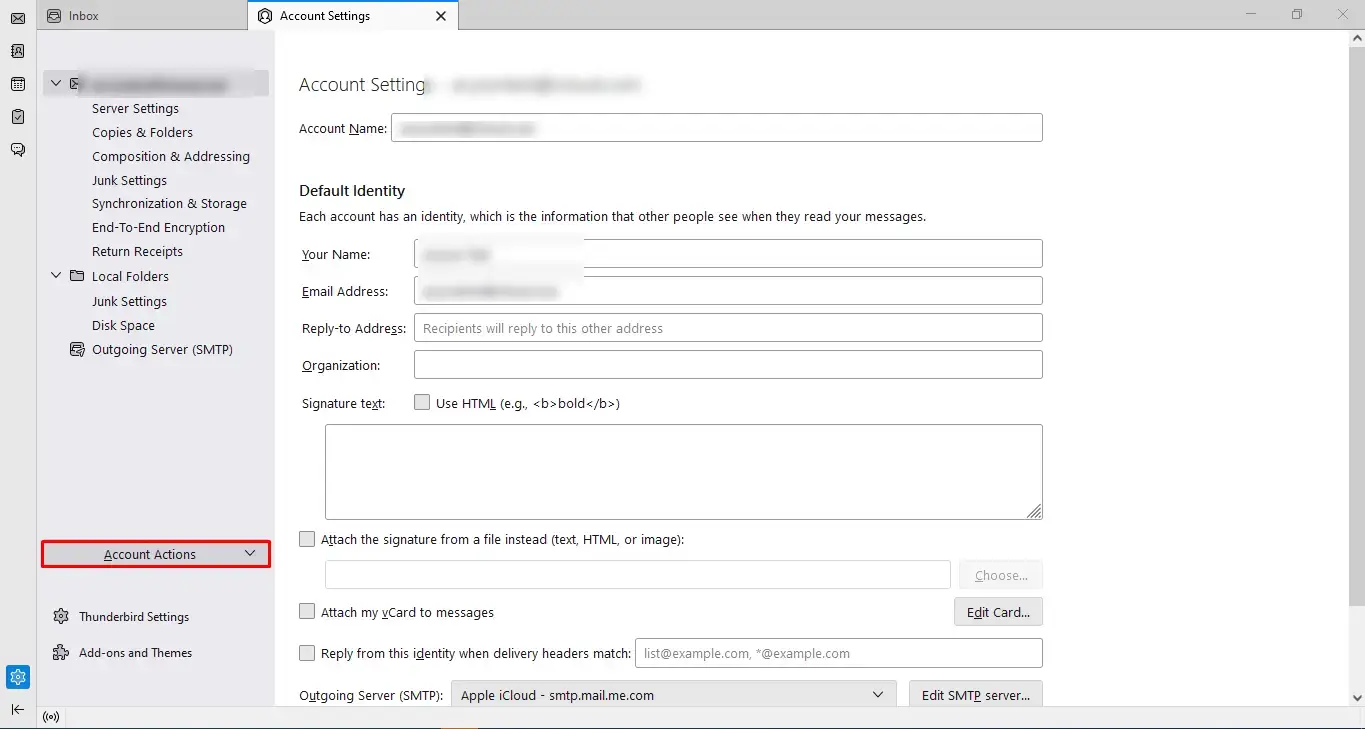This screenshot has height=729, width=1365.
Task: Click the online status icon in status bar
Action: 51,717
